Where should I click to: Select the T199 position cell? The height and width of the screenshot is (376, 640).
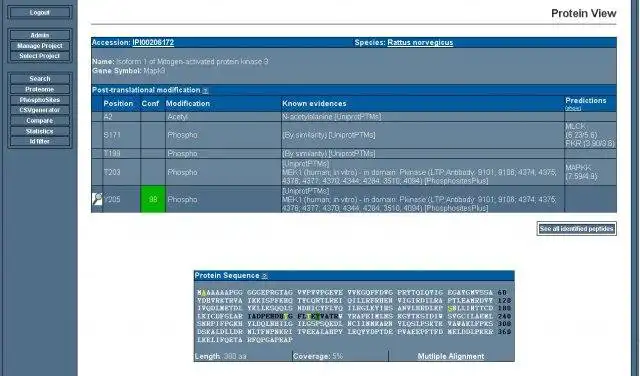coord(122,154)
